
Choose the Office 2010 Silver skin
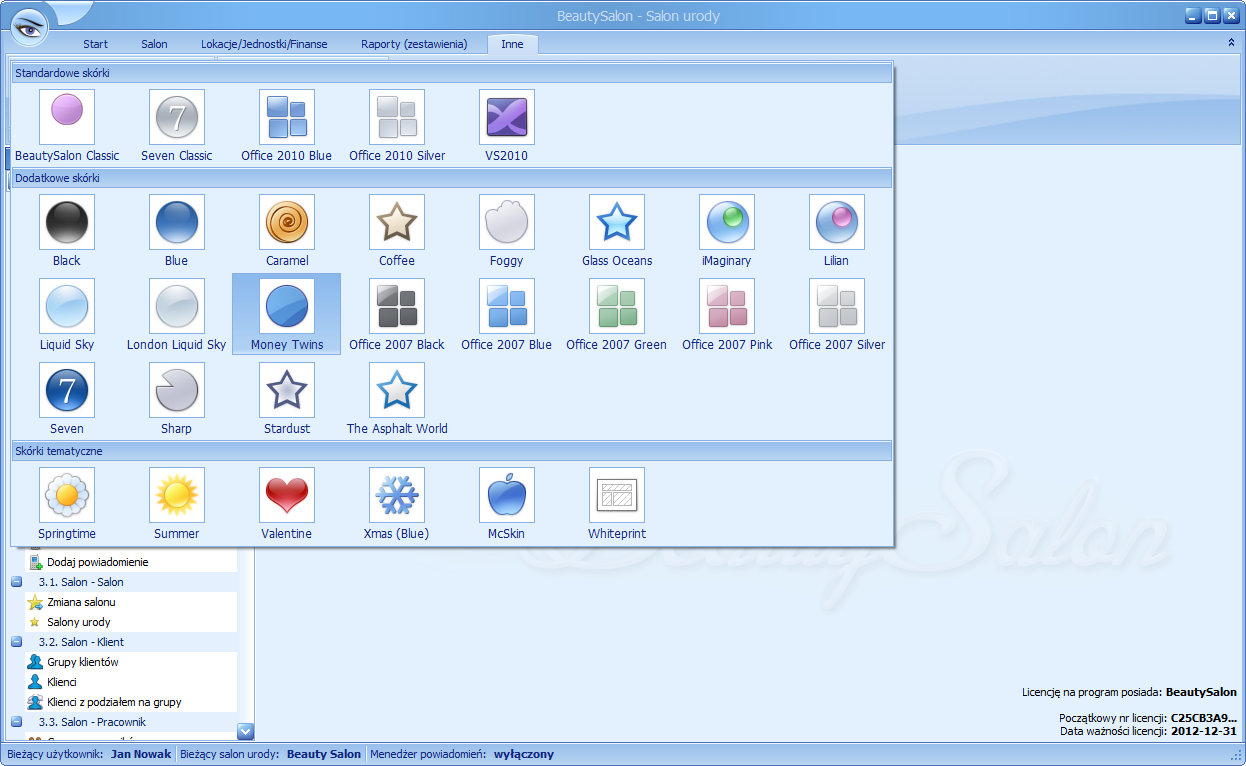[397, 126]
